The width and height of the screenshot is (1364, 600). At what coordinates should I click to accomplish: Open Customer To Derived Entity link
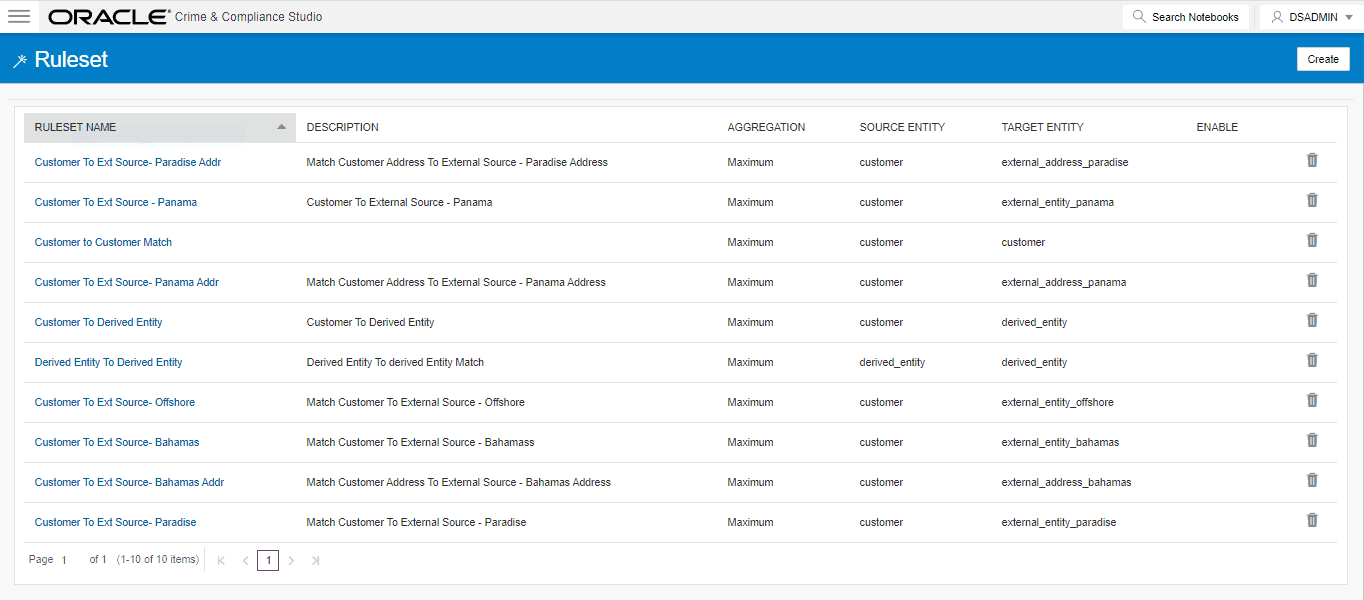tap(98, 322)
